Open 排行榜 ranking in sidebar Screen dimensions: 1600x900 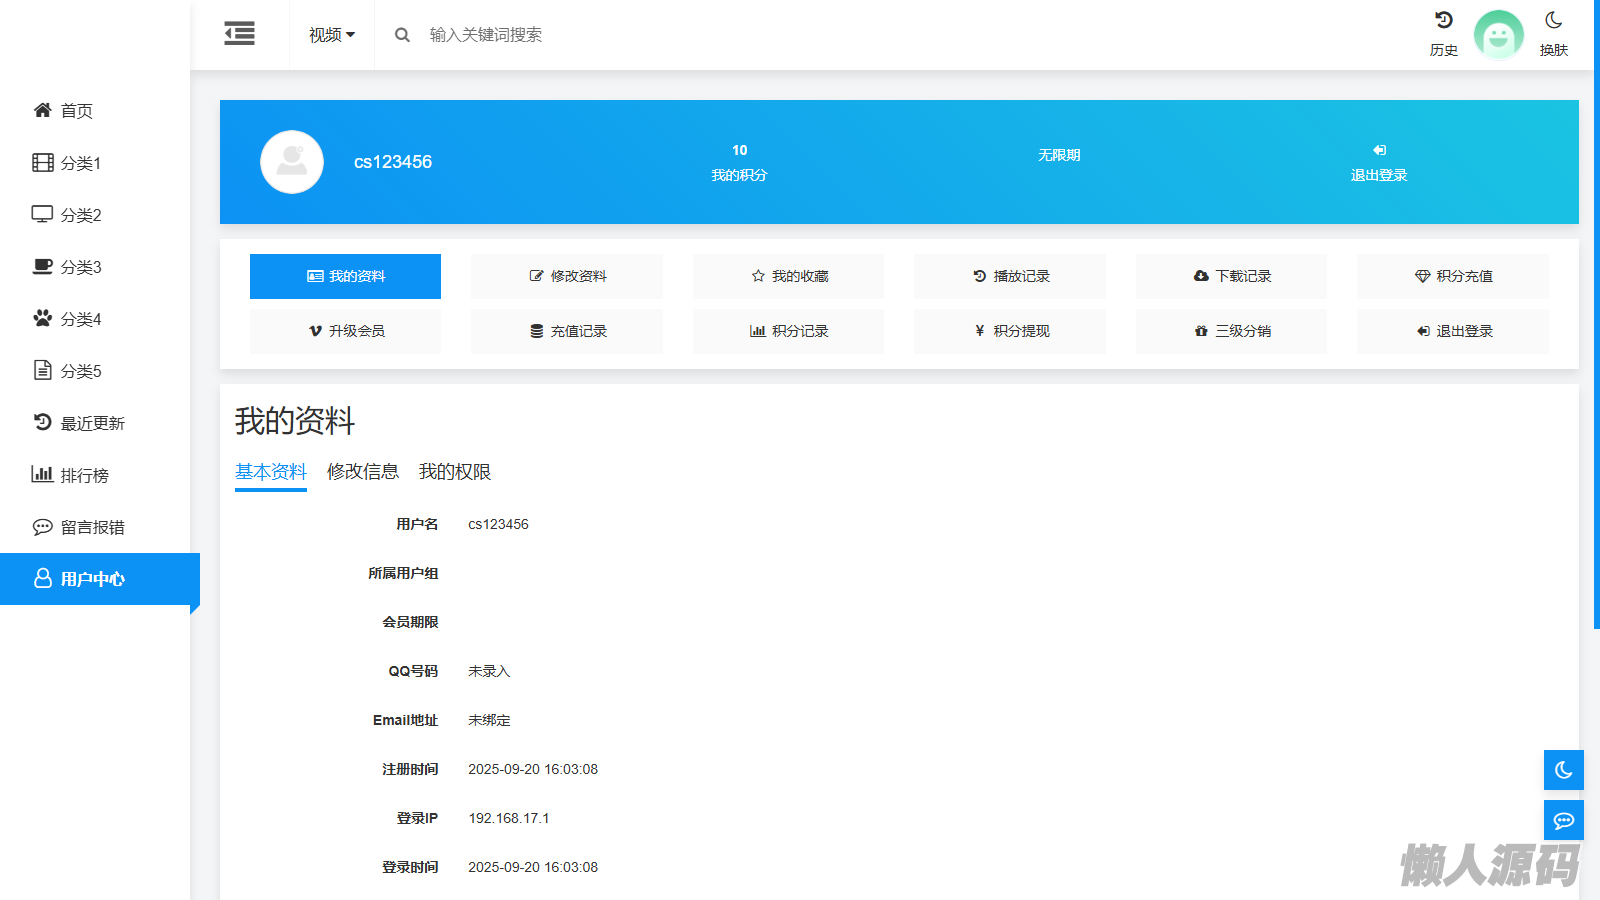[x=84, y=475]
